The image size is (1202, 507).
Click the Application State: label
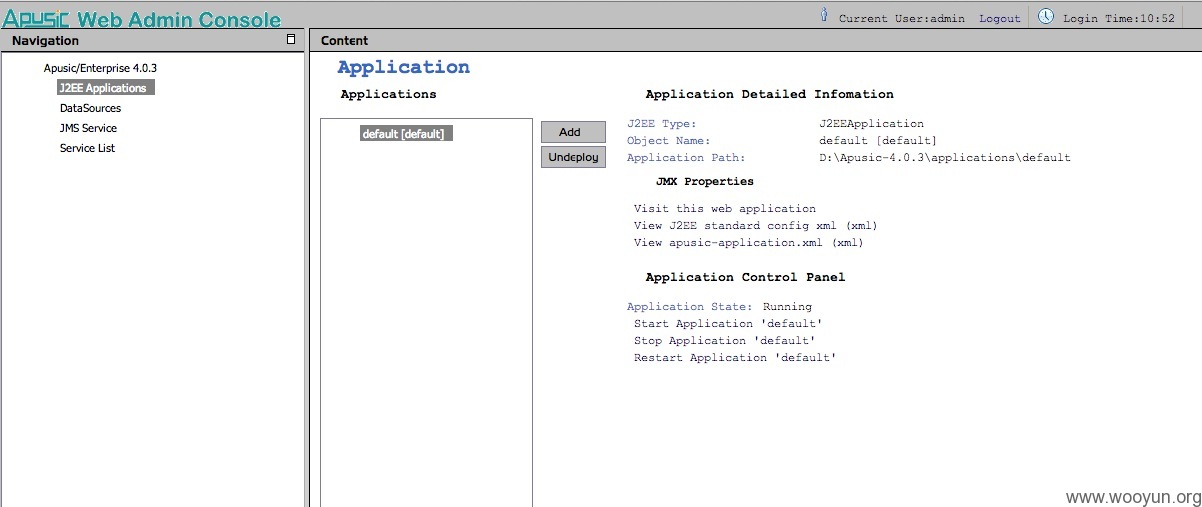pyautogui.click(x=690, y=307)
